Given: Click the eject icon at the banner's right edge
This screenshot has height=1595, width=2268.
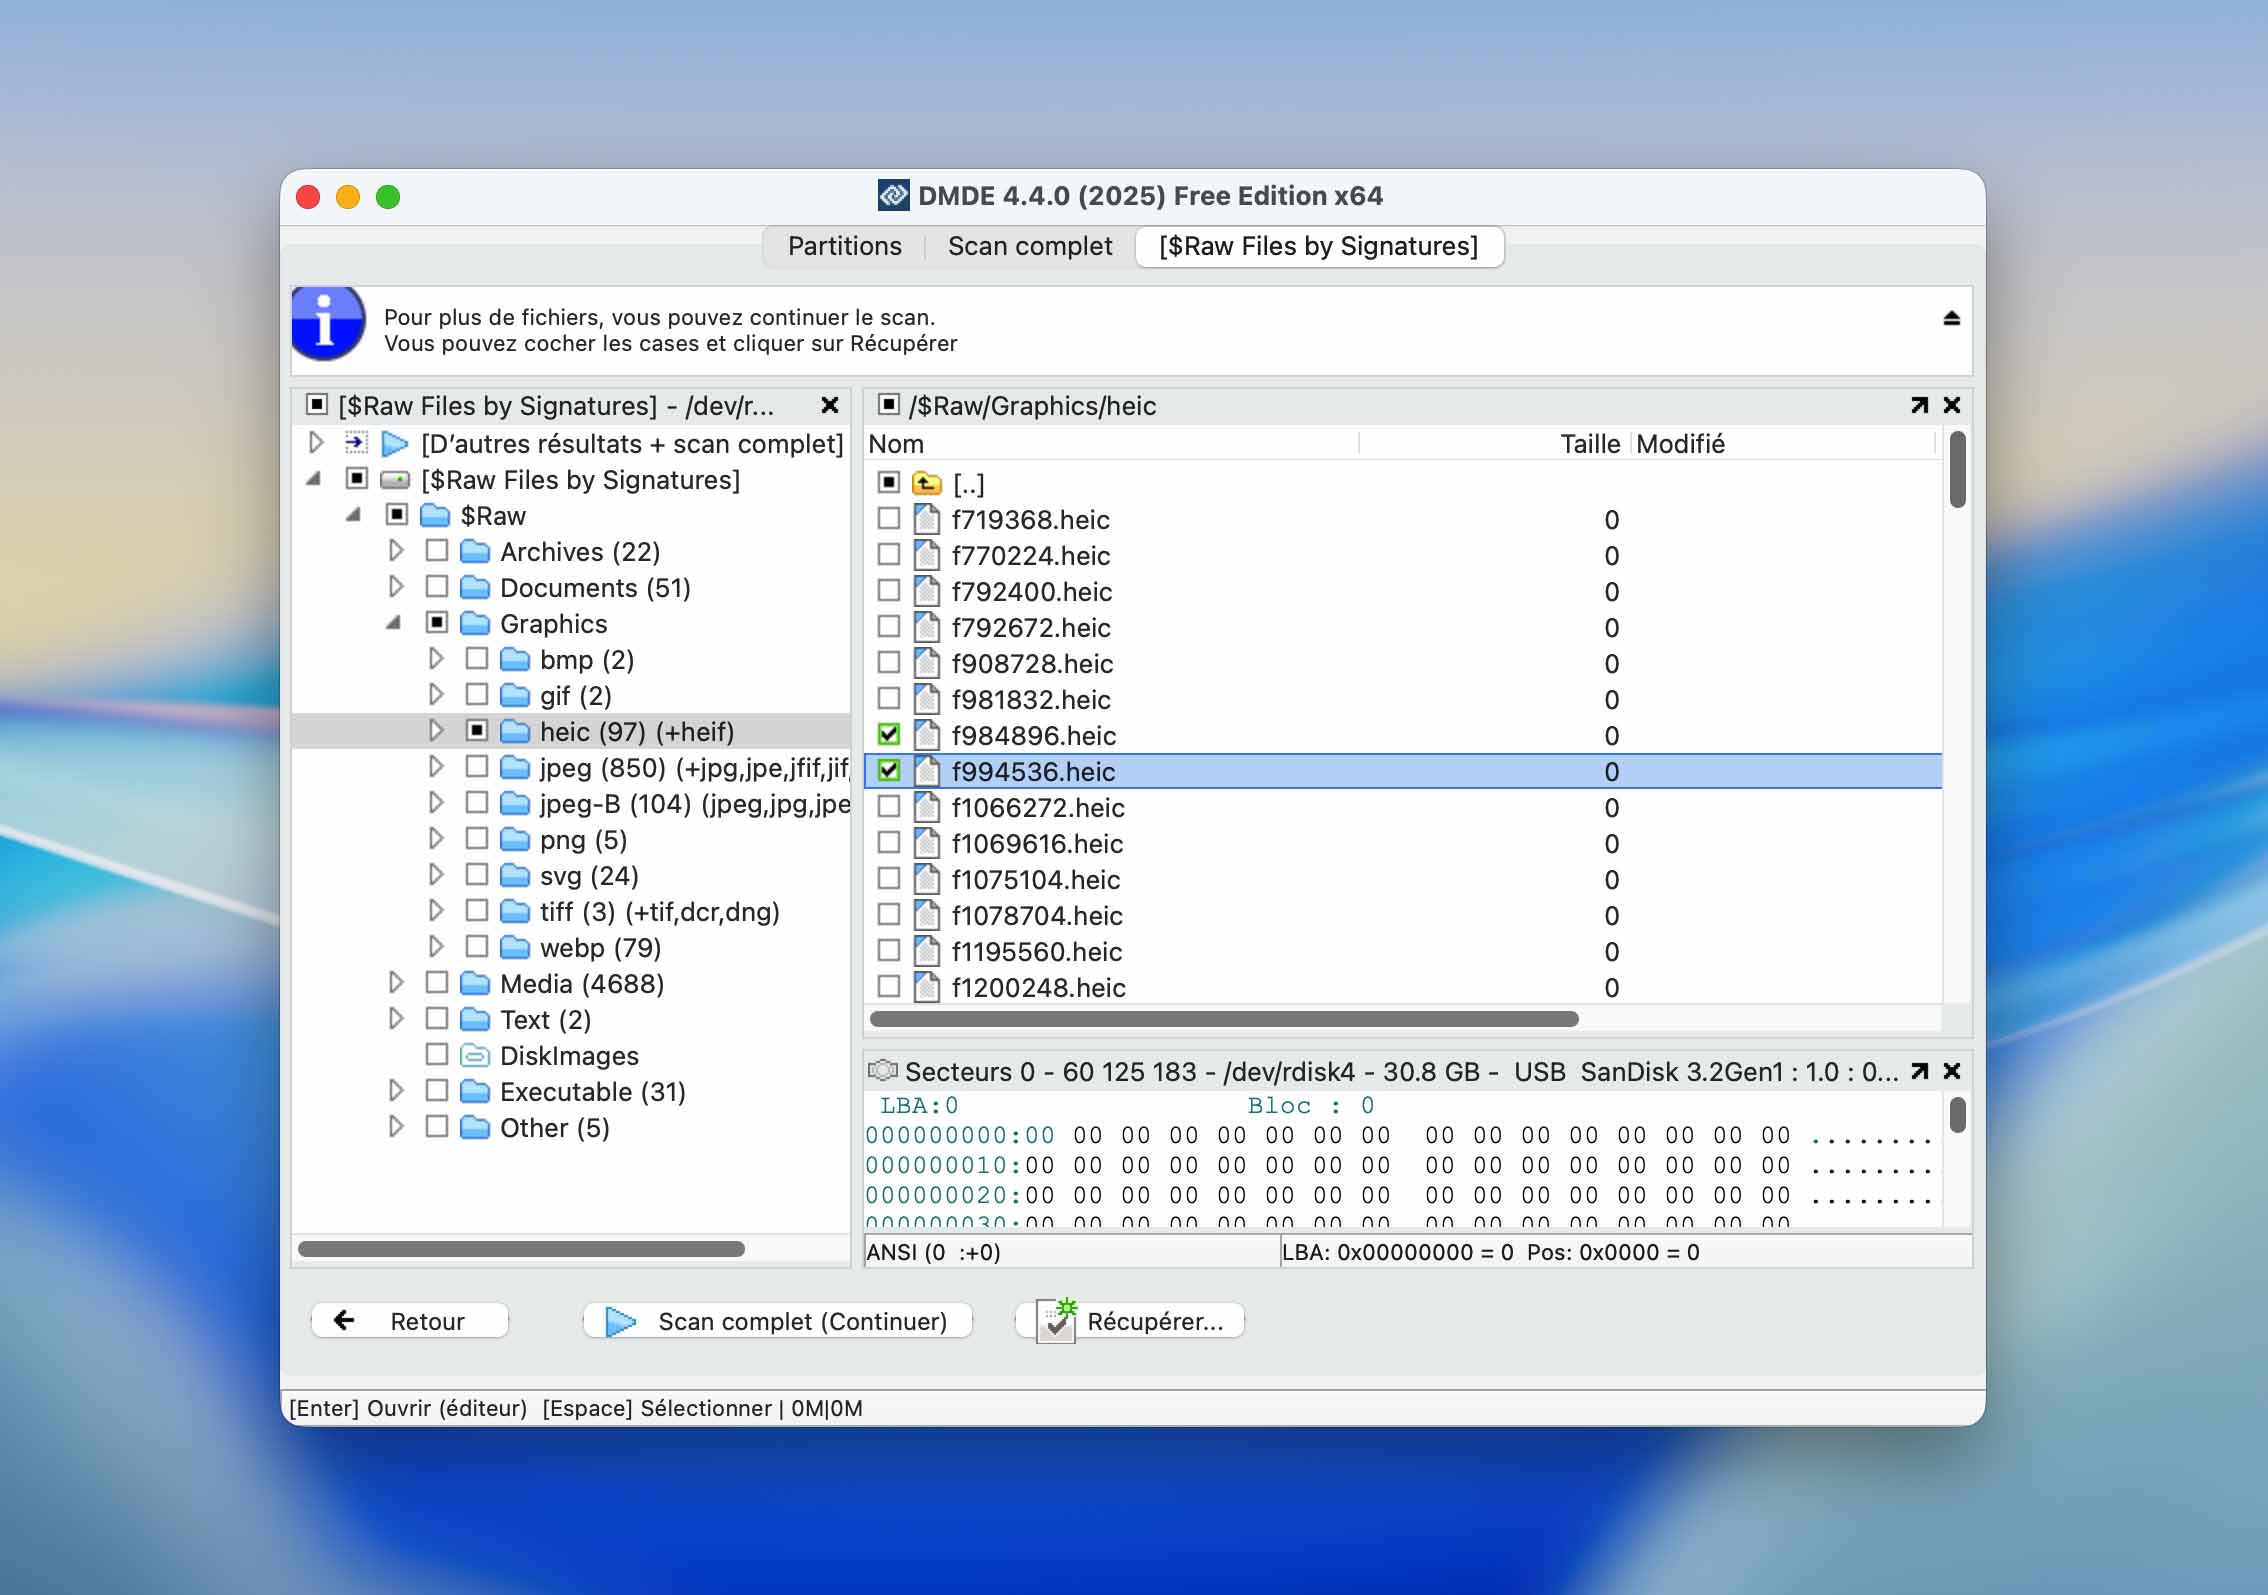Looking at the screenshot, I should 1950,319.
